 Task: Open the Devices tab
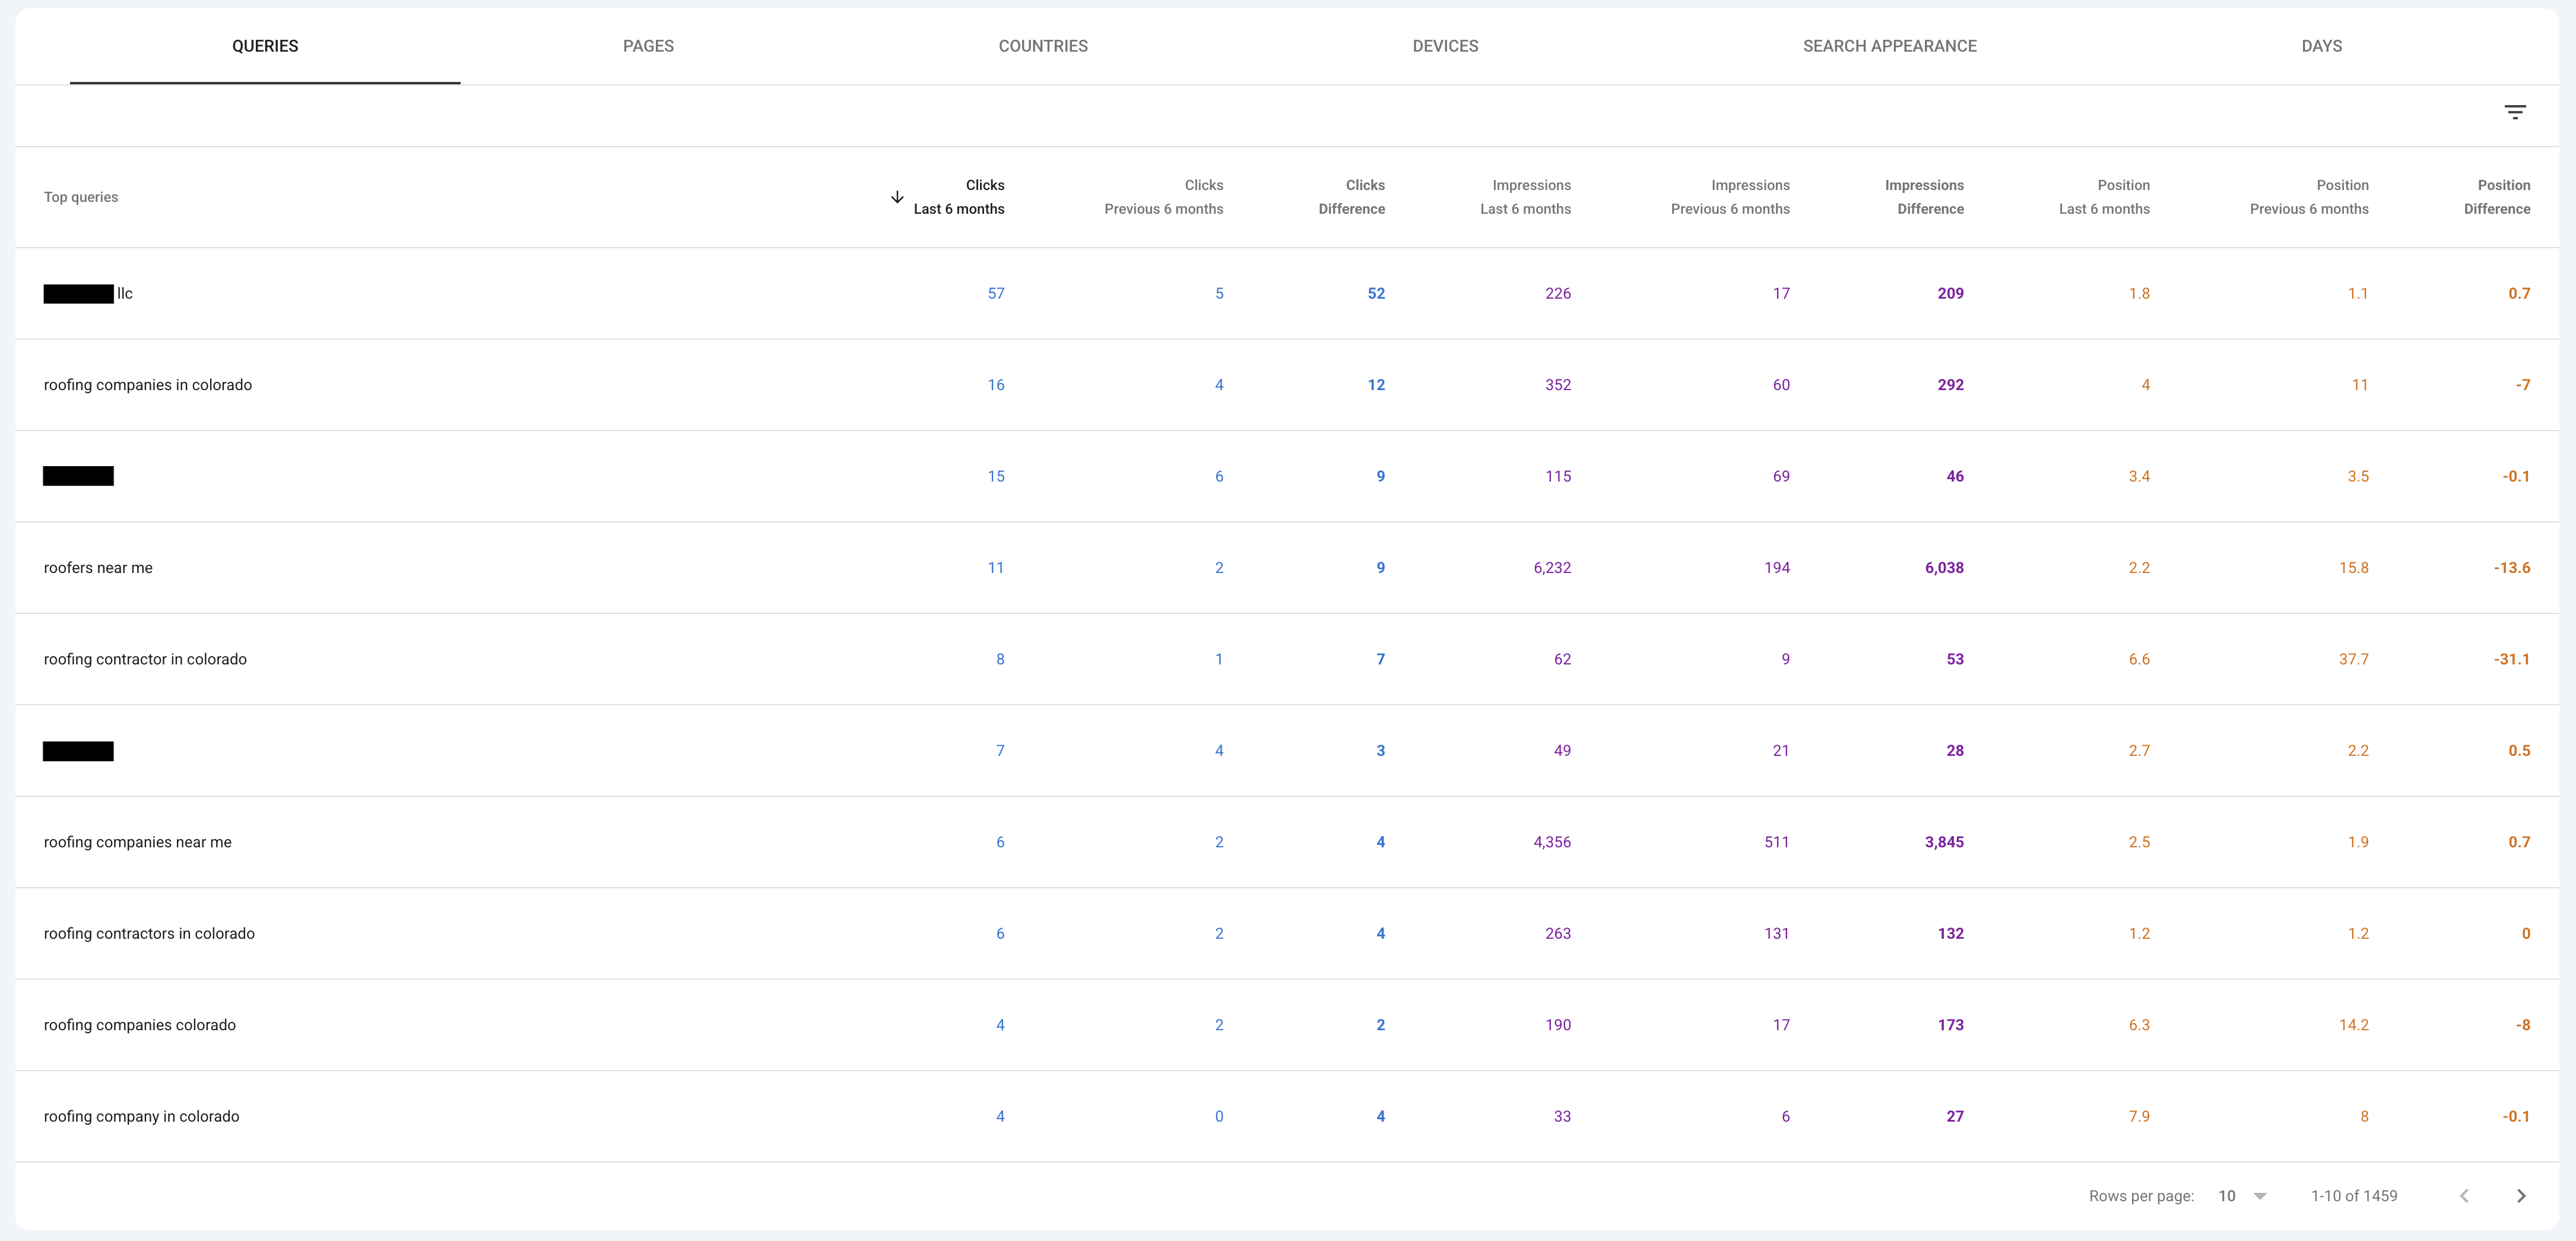(x=1445, y=46)
